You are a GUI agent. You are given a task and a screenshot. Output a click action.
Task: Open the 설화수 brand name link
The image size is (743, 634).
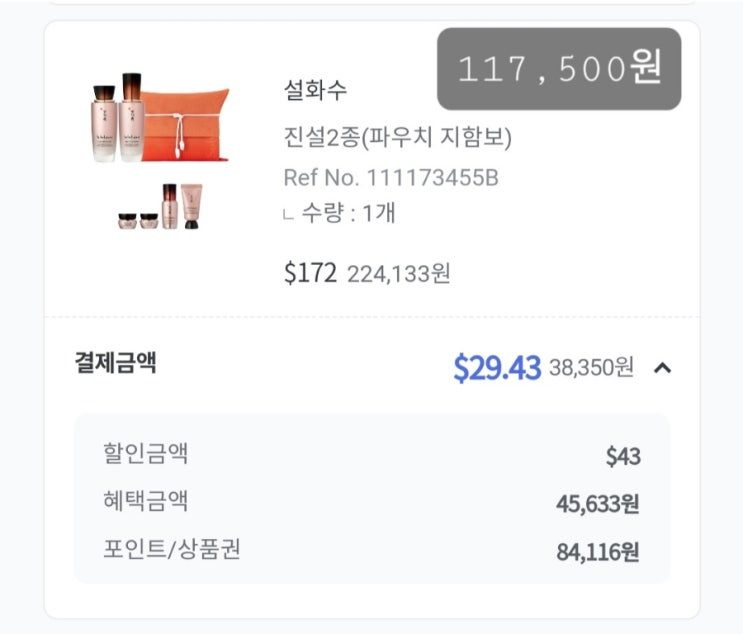[x=315, y=91]
